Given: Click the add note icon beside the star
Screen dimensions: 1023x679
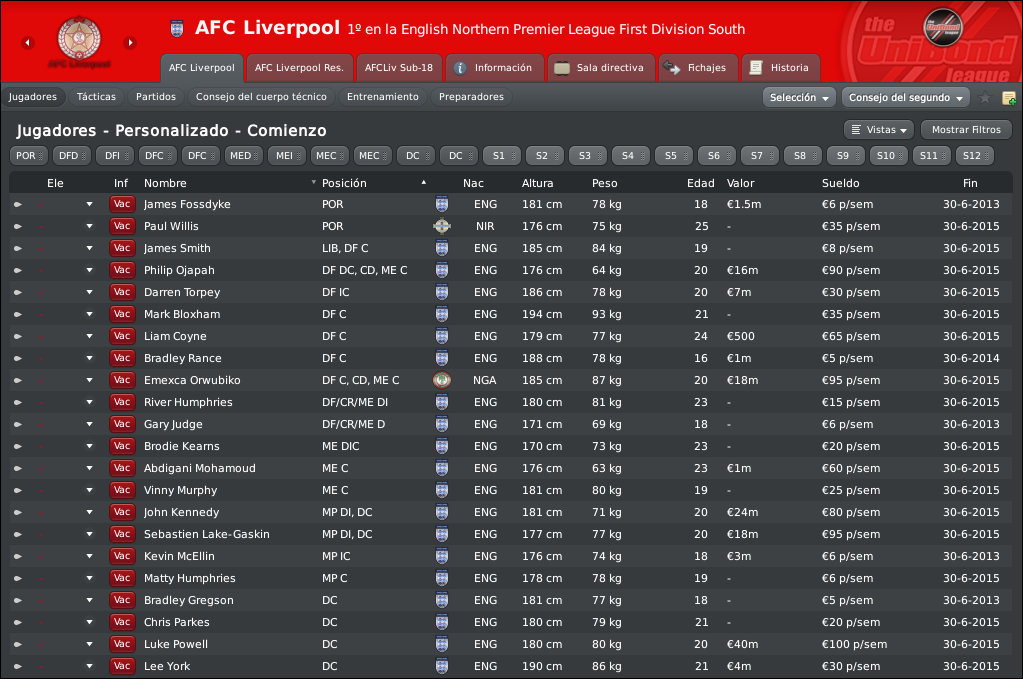Looking at the screenshot, I should [x=1009, y=98].
